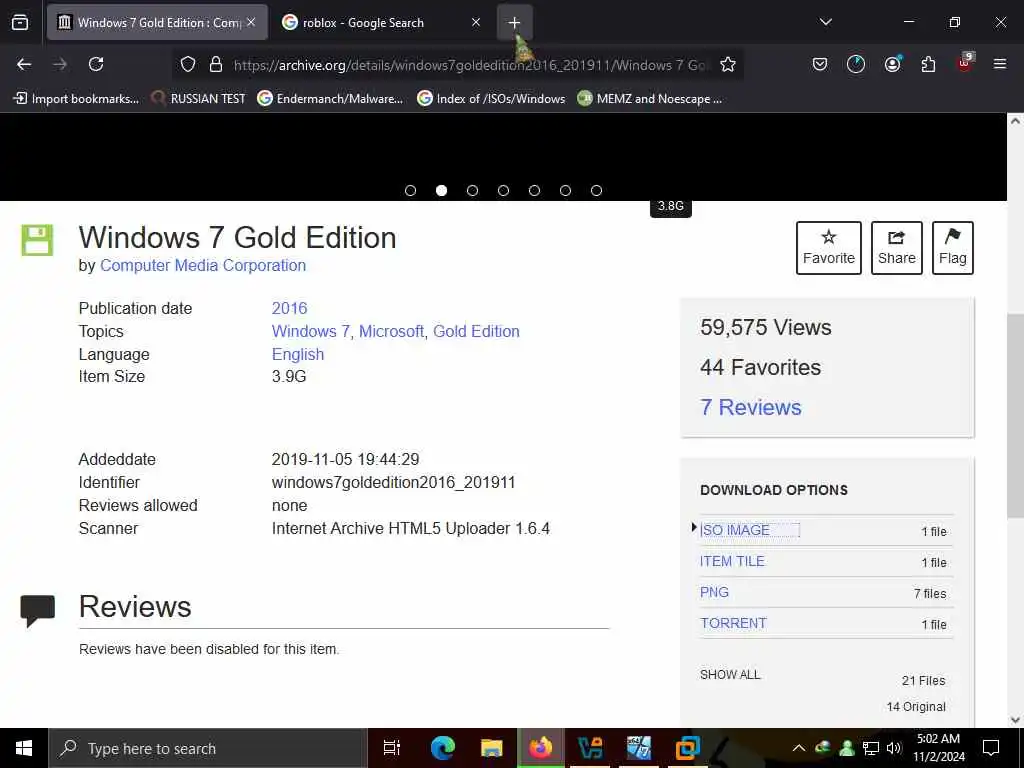Image resolution: width=1024 pixels, height=768 pixels.
Task: Flag this item
Action: [x=953, y=248]
